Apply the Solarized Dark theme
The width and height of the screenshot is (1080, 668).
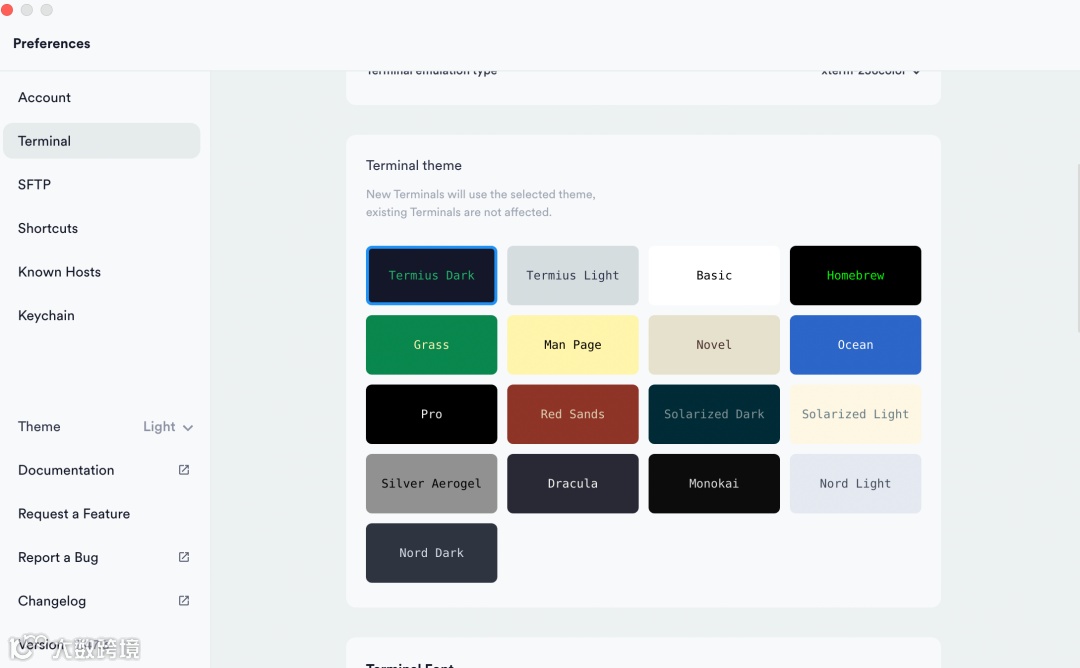pos(714,415)
